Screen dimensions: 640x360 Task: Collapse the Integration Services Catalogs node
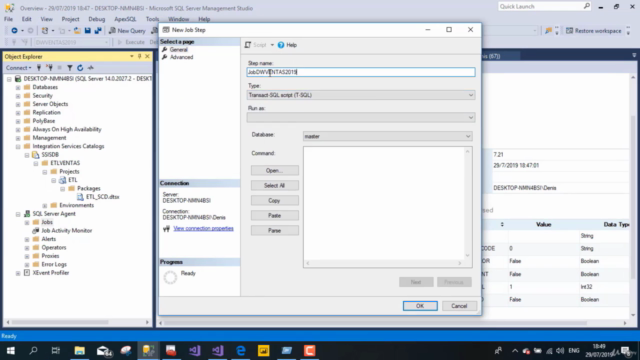(x=18, y=147)
